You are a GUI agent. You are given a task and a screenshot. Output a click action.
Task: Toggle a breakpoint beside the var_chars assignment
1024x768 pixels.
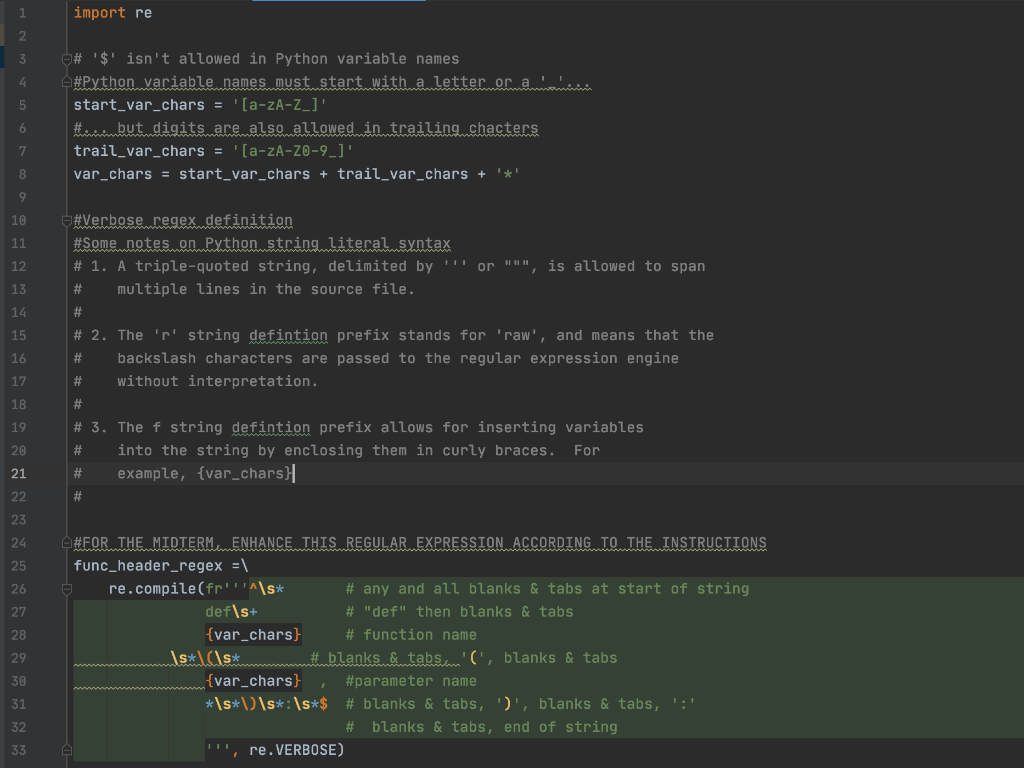(45, 173)
